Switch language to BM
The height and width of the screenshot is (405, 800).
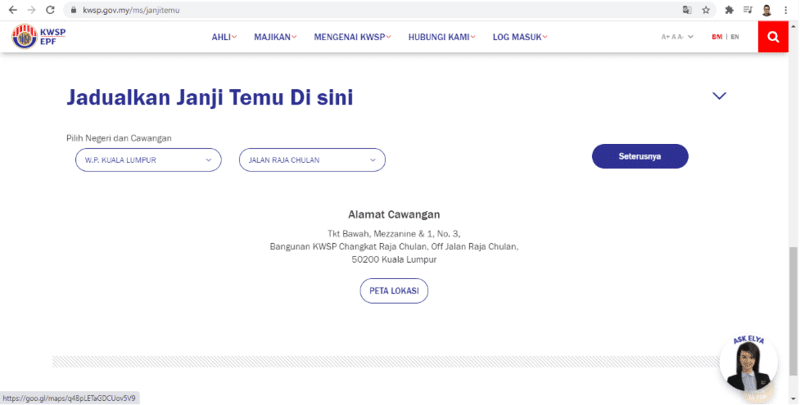click(x=716, y=37)
